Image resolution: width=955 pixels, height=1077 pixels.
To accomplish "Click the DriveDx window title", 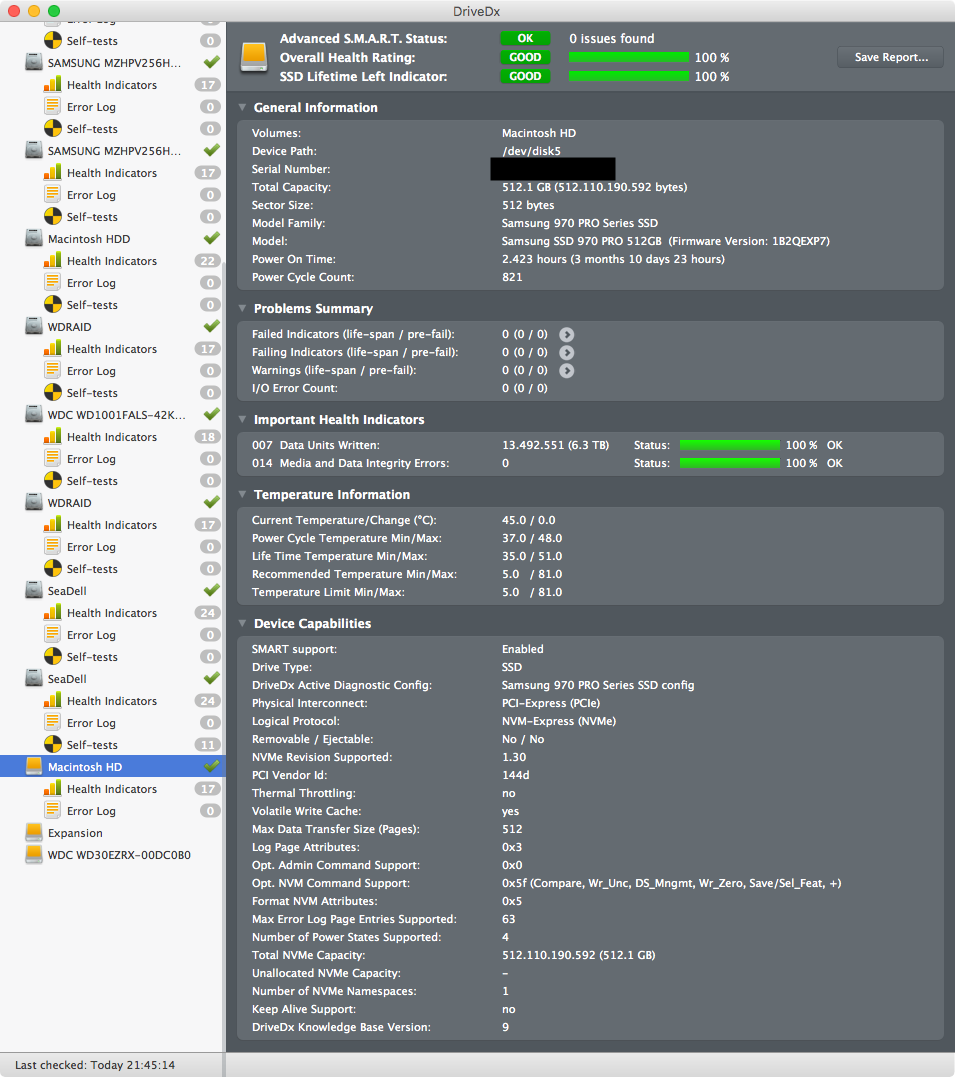I will 477,11.
